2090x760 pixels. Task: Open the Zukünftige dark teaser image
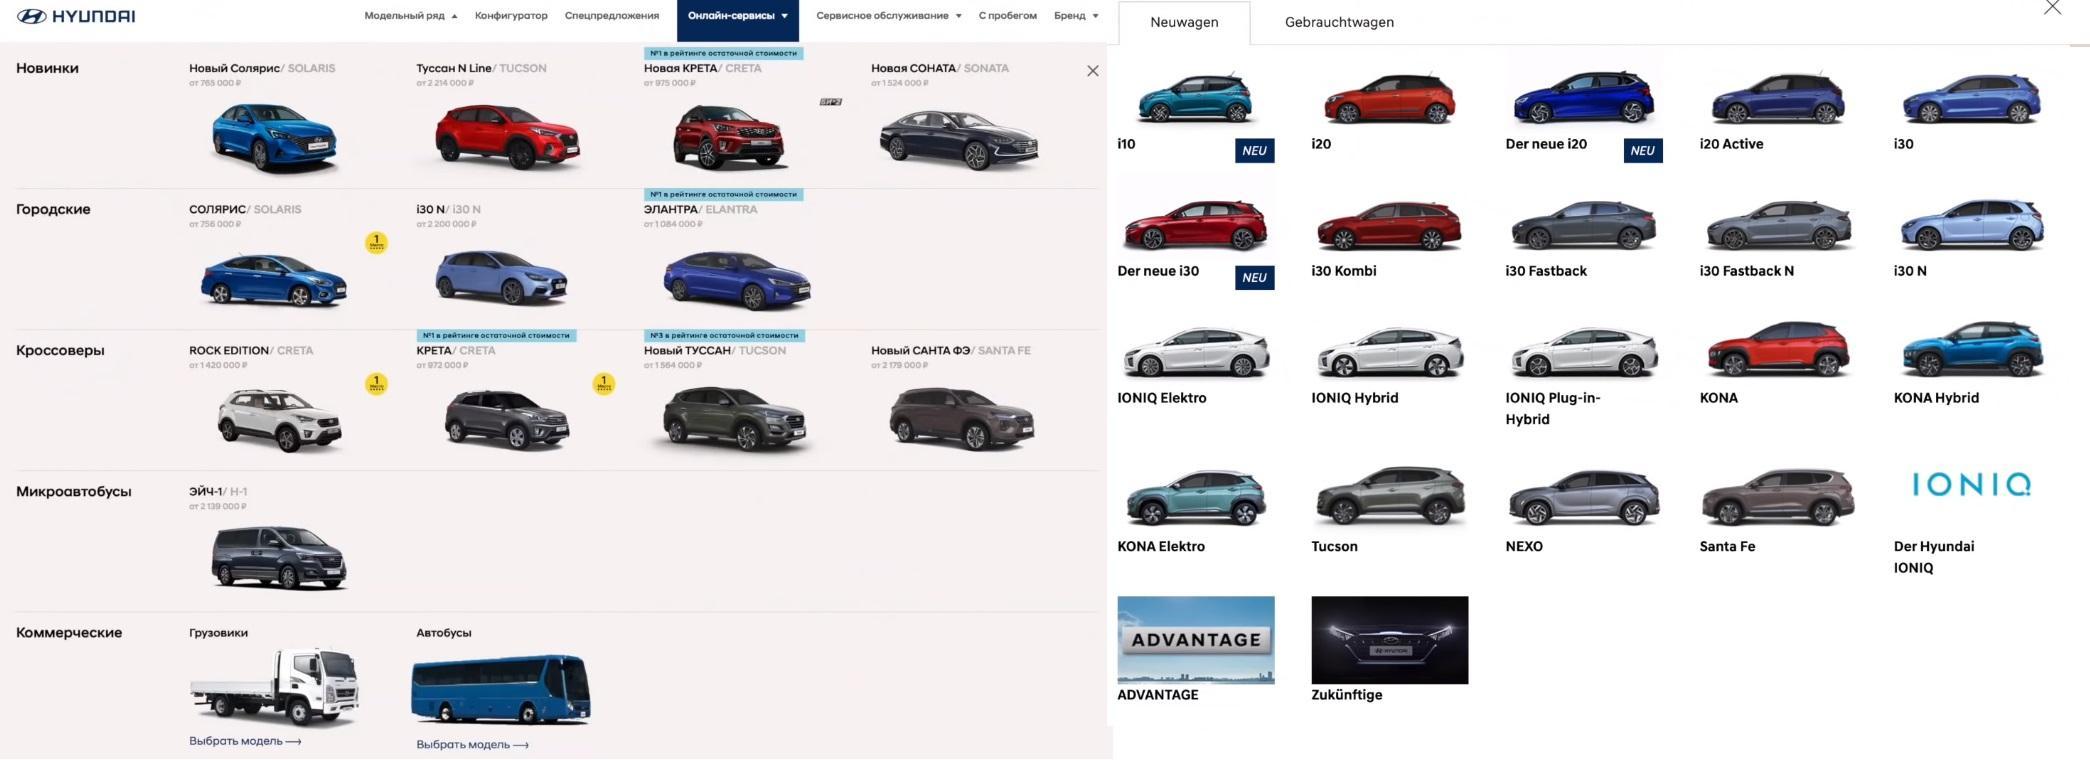(x=1389, y=640)
